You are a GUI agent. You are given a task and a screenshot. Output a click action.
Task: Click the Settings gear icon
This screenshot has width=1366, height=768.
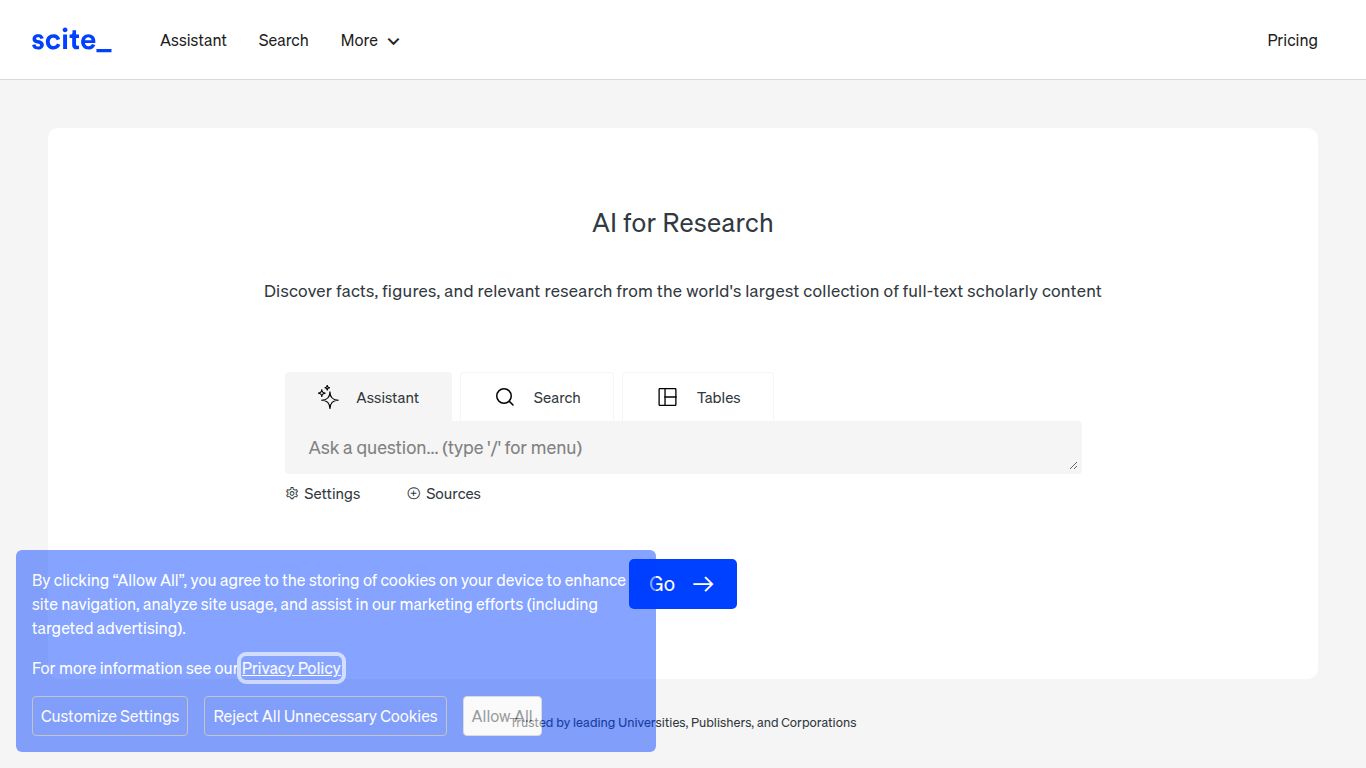(x=292, y=494)
